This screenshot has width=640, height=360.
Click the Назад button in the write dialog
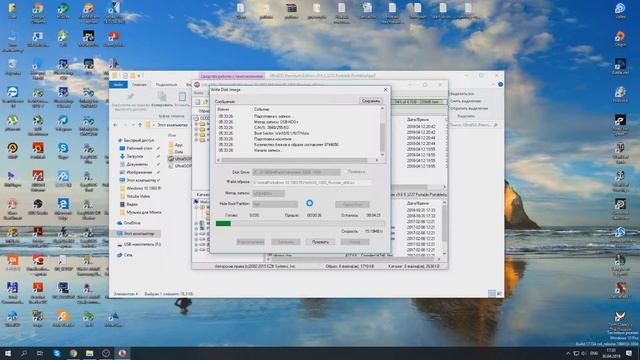[x=355, y=242]
